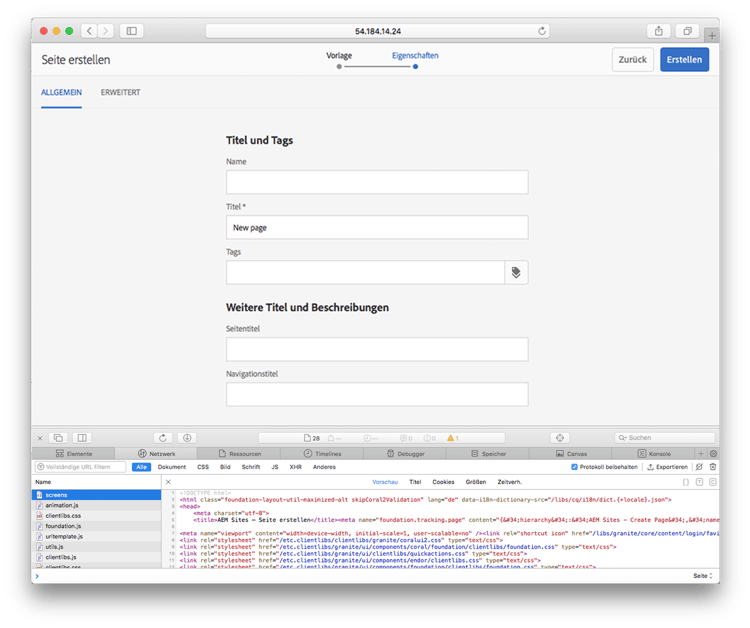Add a new inspector tab with plus

click(701, 453)
